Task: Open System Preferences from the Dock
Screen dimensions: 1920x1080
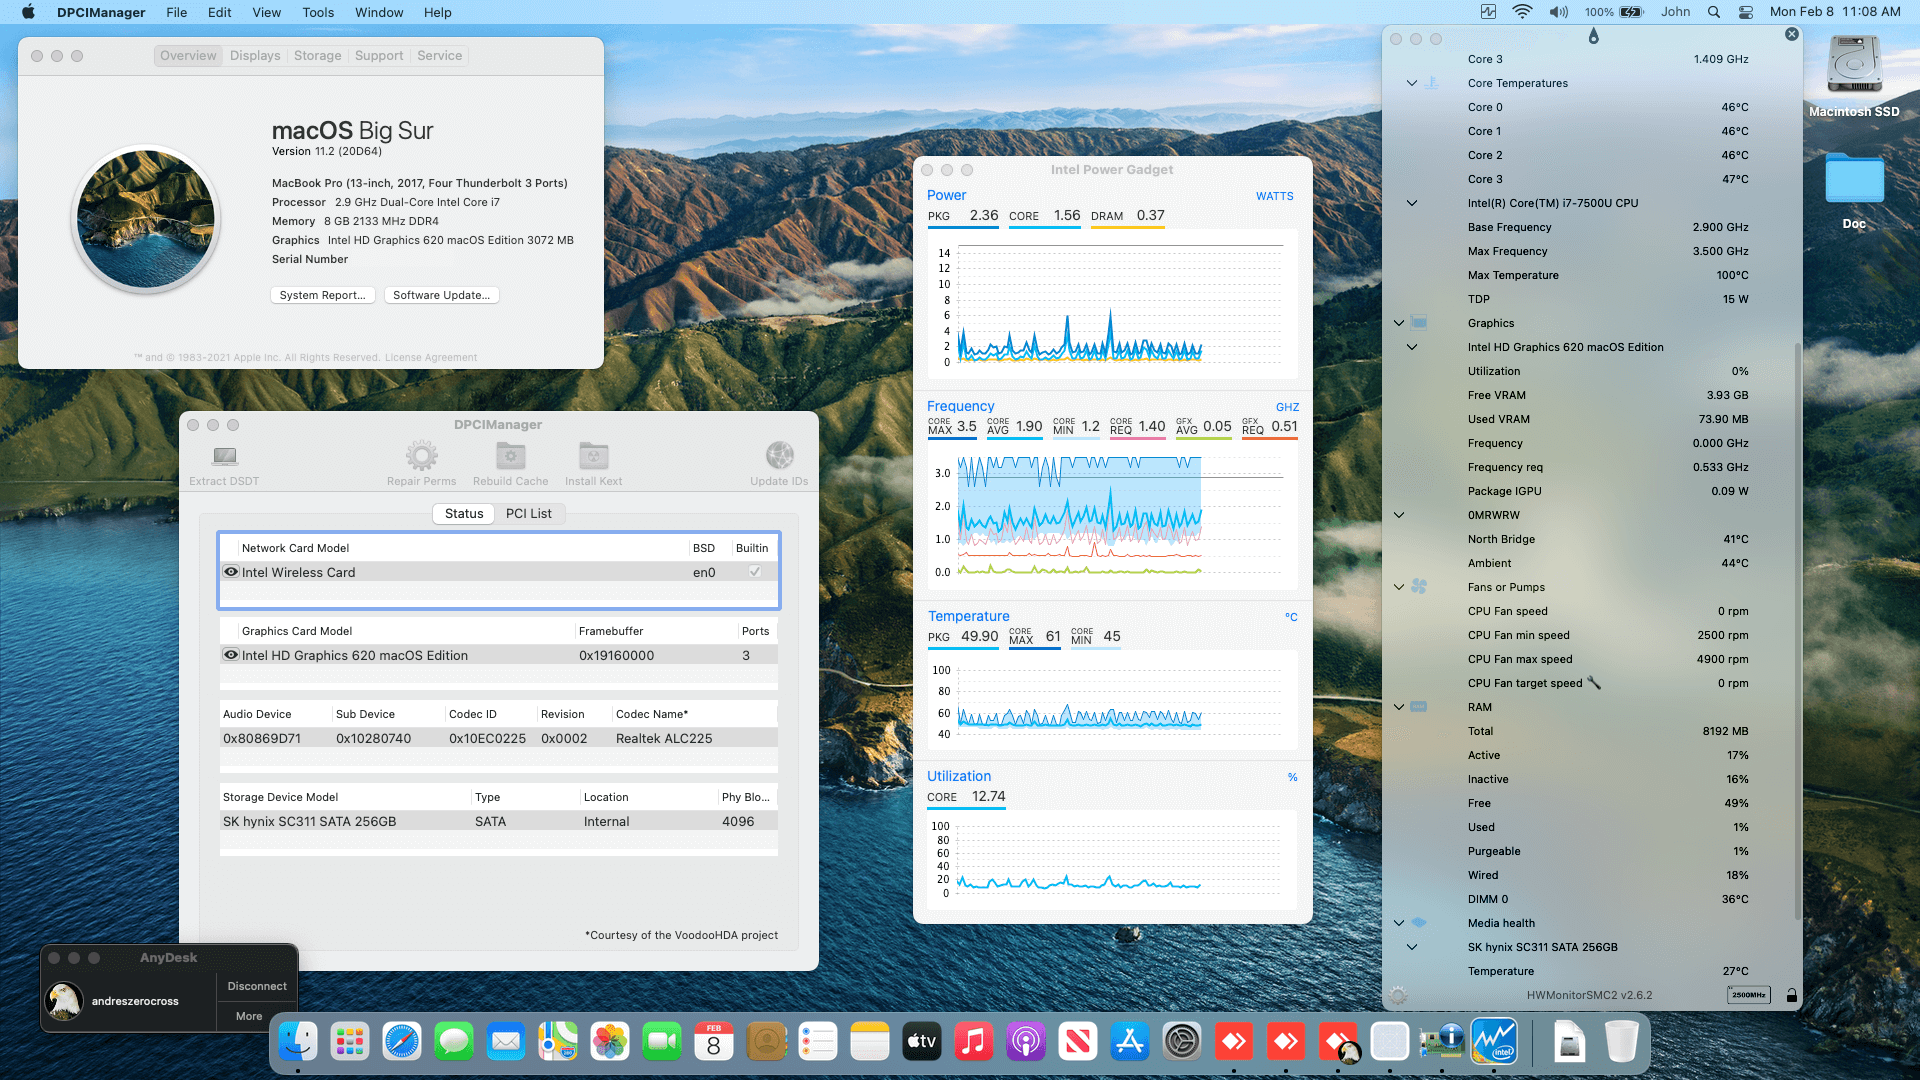Action: 1182,1042
